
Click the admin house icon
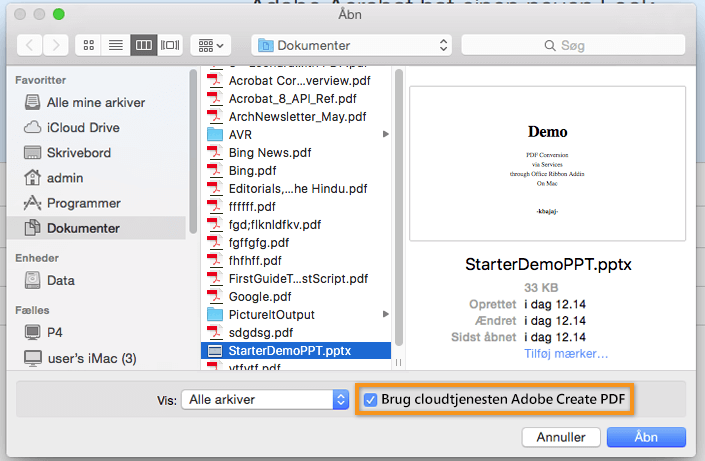pyautogui.click(x=32, y=178)
